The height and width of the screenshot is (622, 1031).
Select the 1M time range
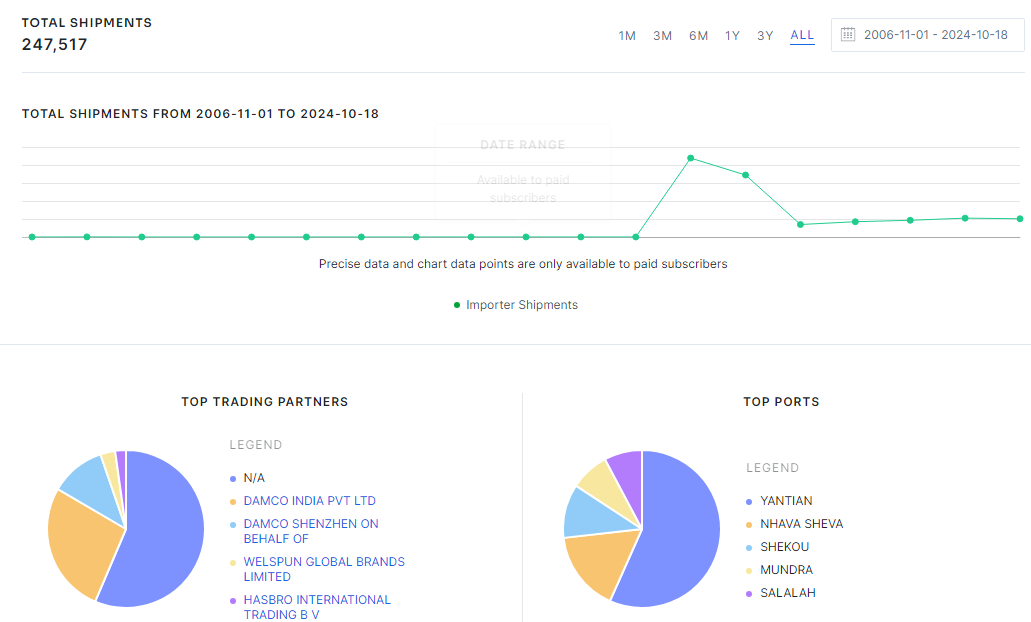coord(627,35)
